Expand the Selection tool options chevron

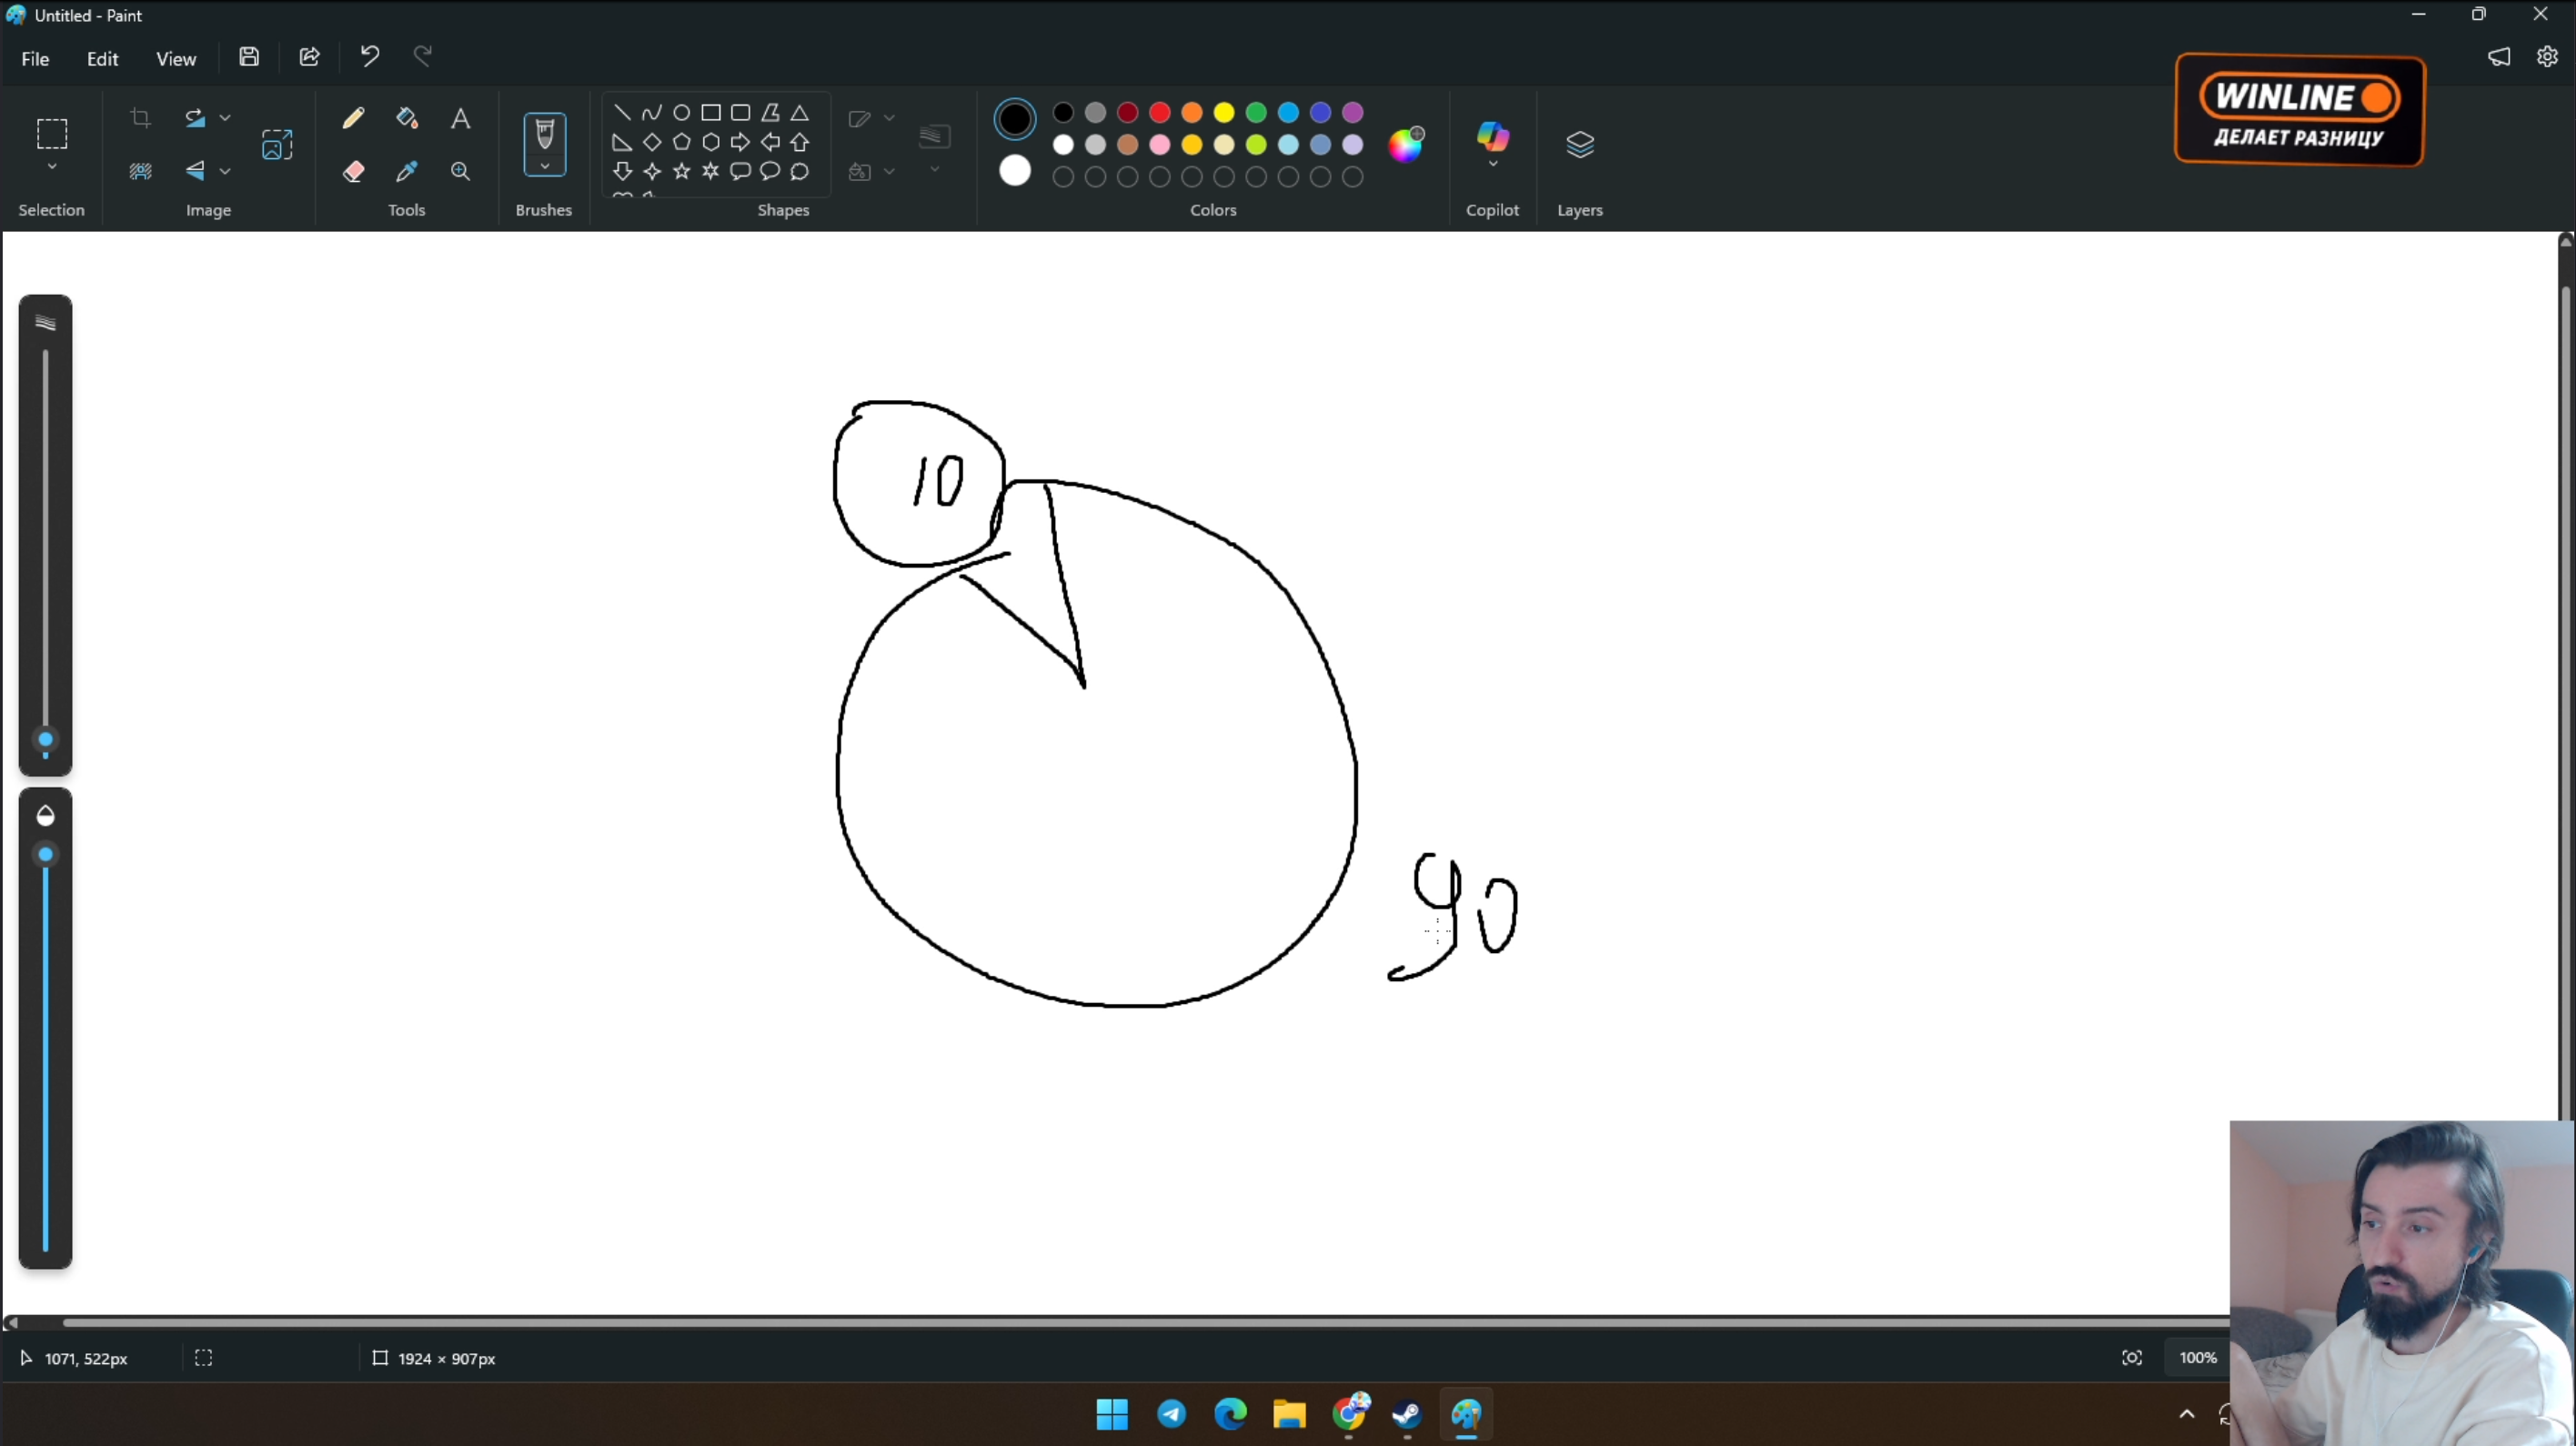(52, 167)
